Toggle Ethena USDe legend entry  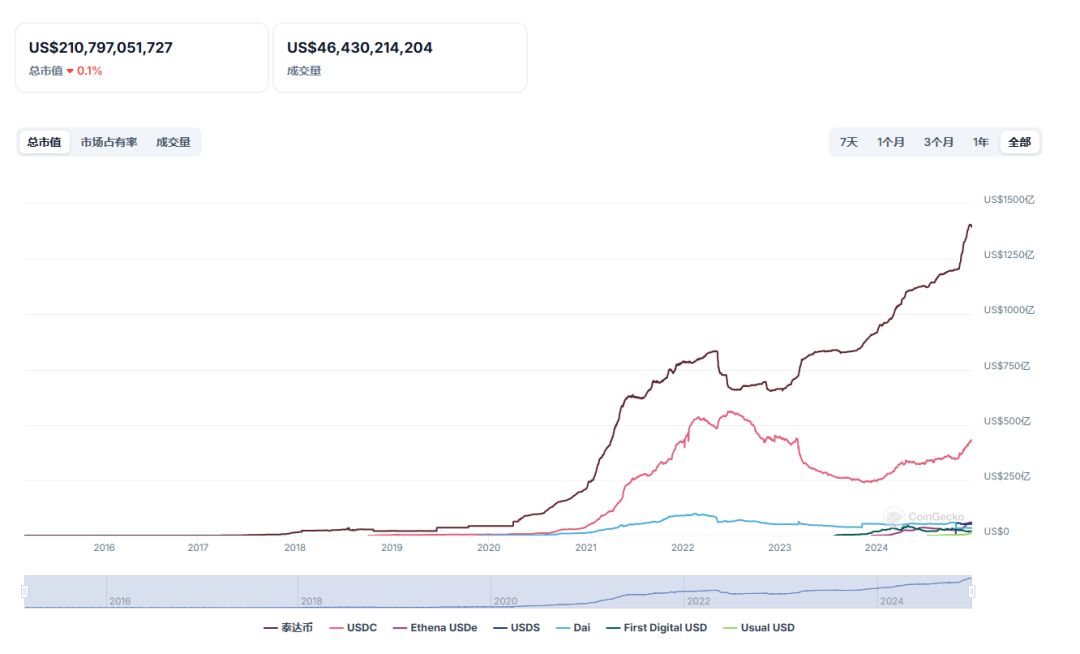click(434, 628)
